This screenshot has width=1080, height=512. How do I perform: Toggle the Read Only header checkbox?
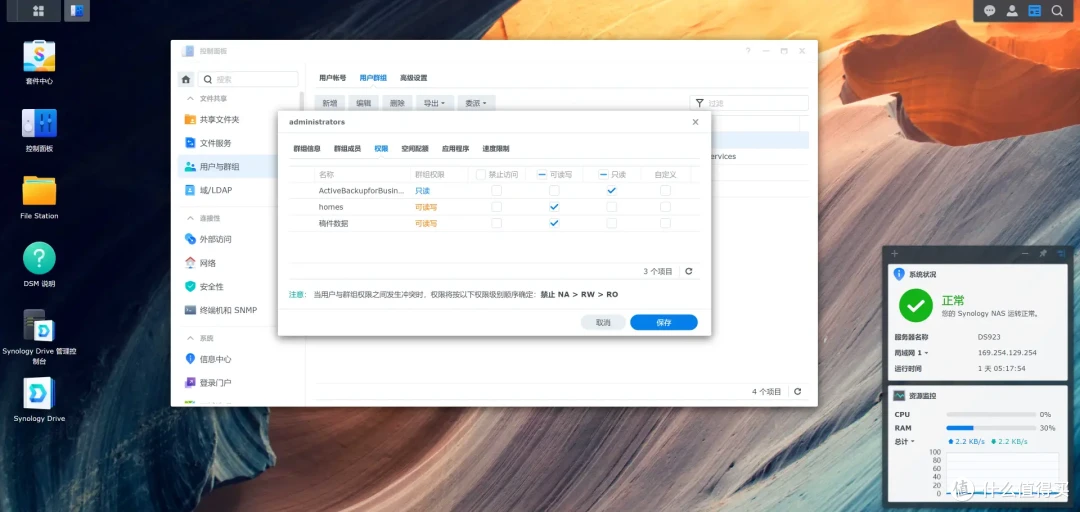pyautogui.click(x=603, y=174)
